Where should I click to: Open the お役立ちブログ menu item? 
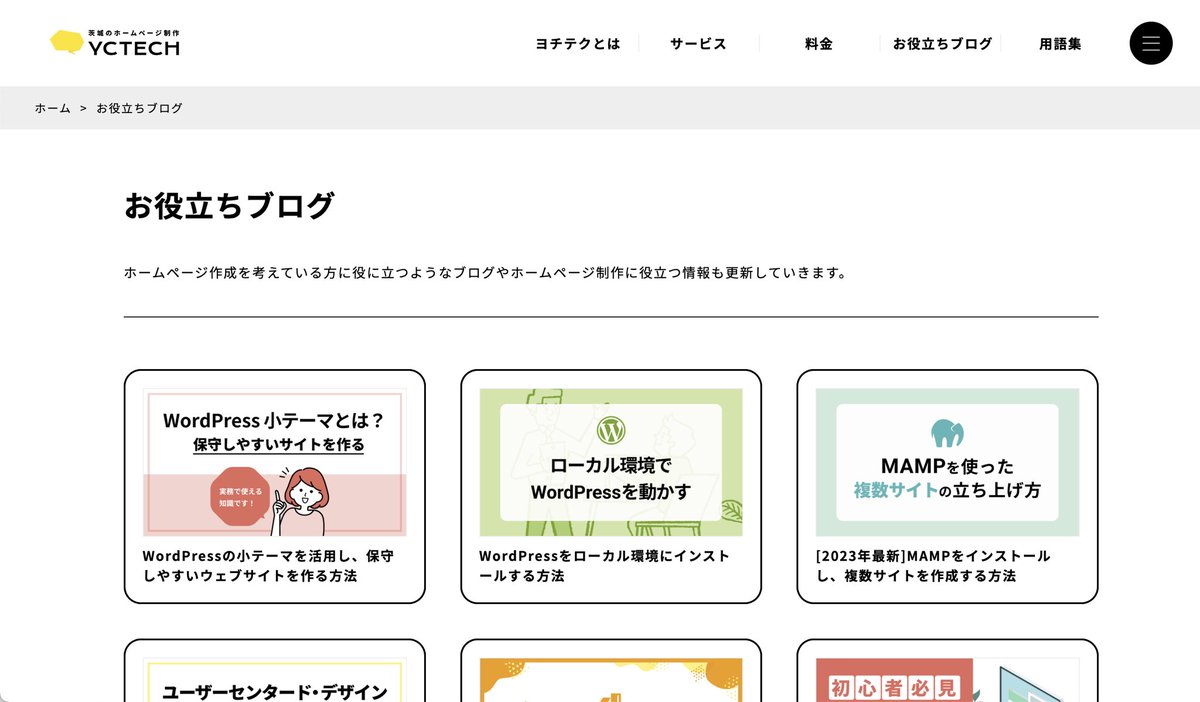coord(942,44)
